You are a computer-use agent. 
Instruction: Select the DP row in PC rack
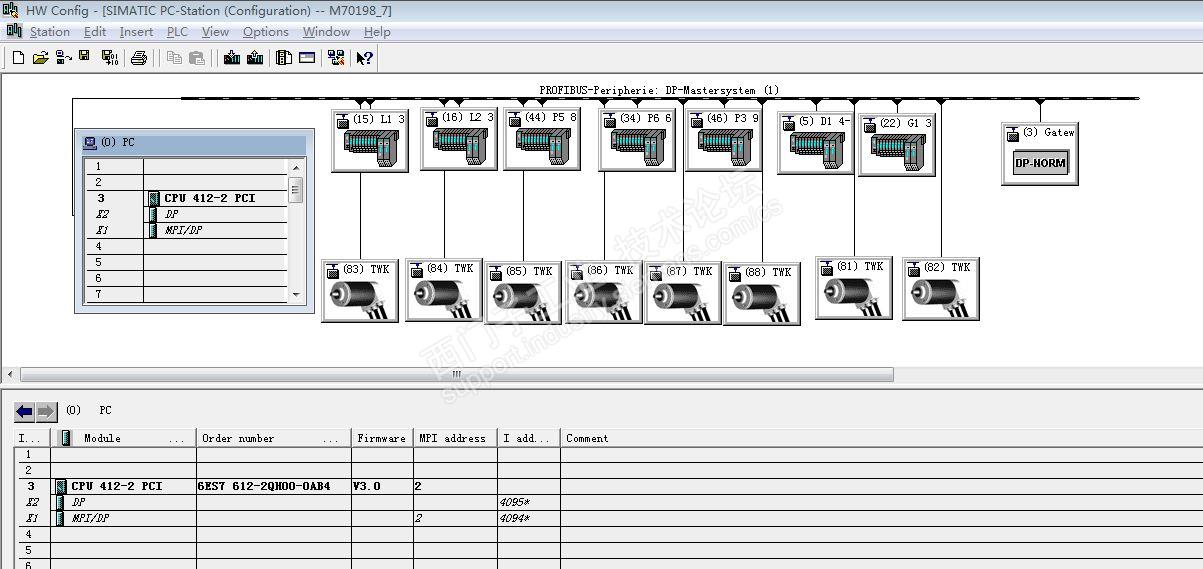click(x=171, y=214)
